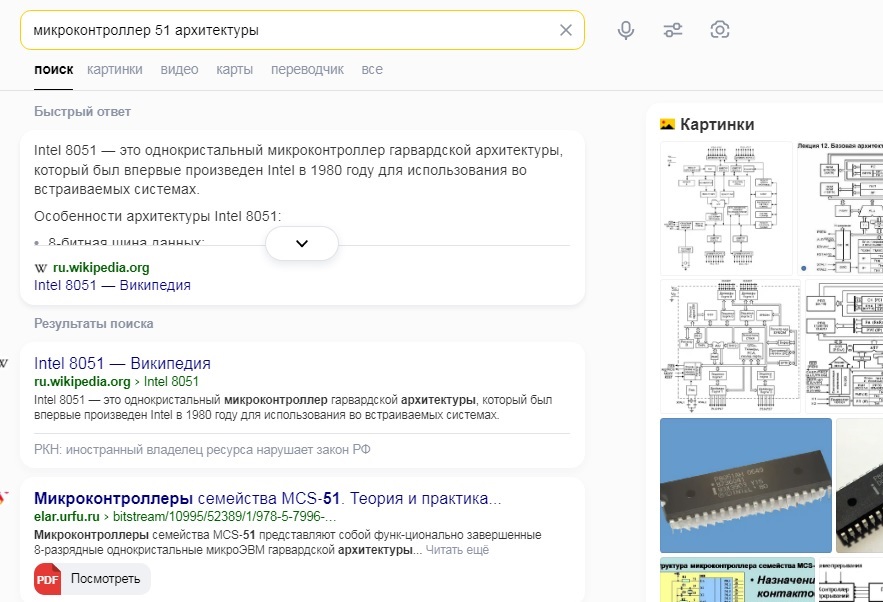Click 'РКН: иностранный владелец ресурса' notice
Screen dimensions: 883x602
coord(202,450)
